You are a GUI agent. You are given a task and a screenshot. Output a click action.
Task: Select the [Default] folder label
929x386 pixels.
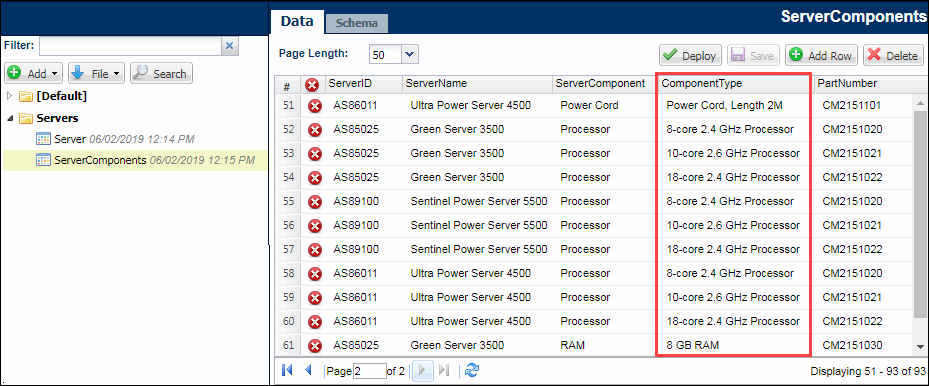tap(61, 96)
